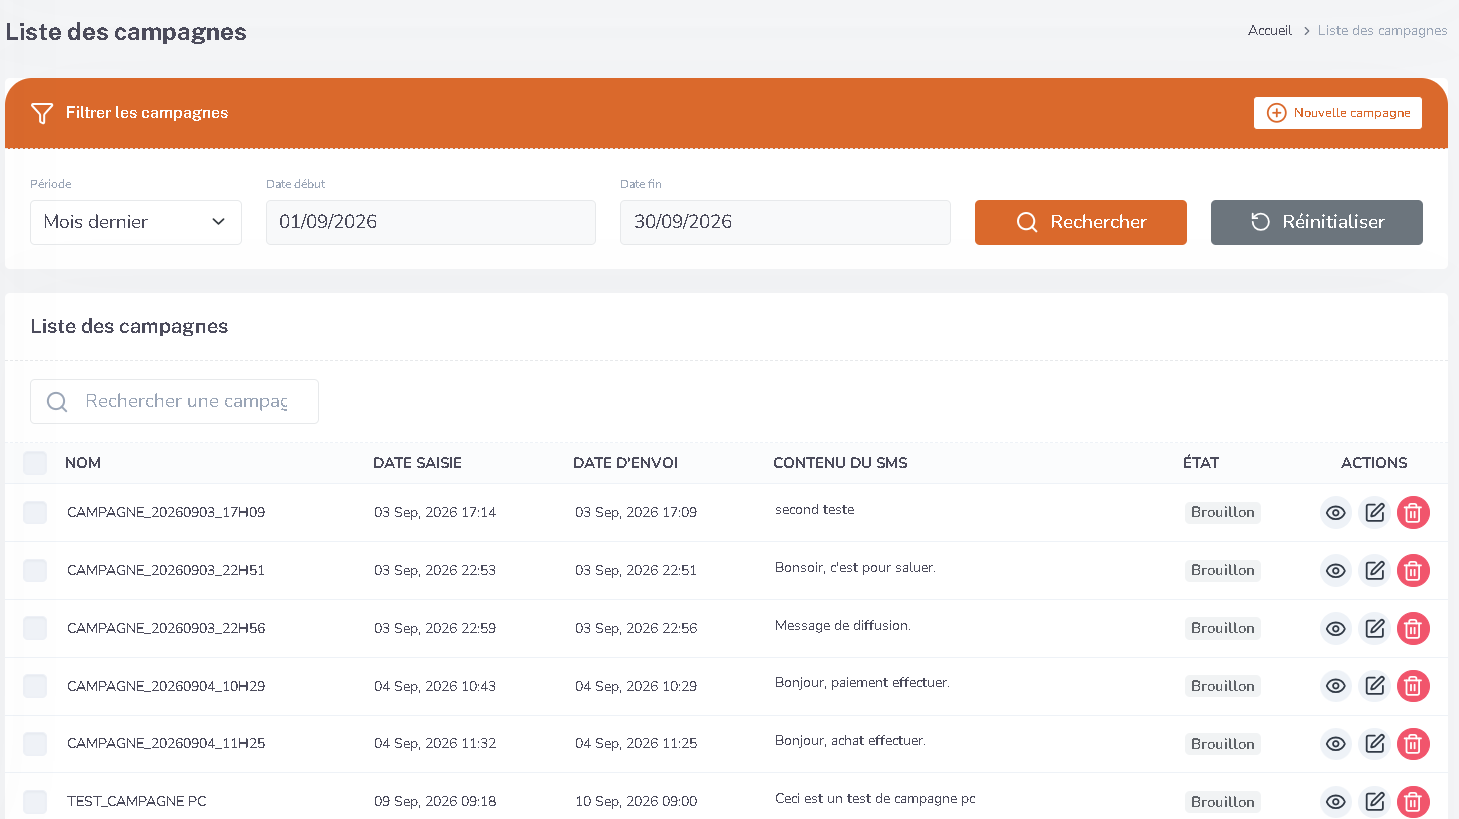Viewport: 1459px width, 819px height.
Task: Check the box for CAMPAGNE_20260903_22H51
Action: click(x=35, y=571)
